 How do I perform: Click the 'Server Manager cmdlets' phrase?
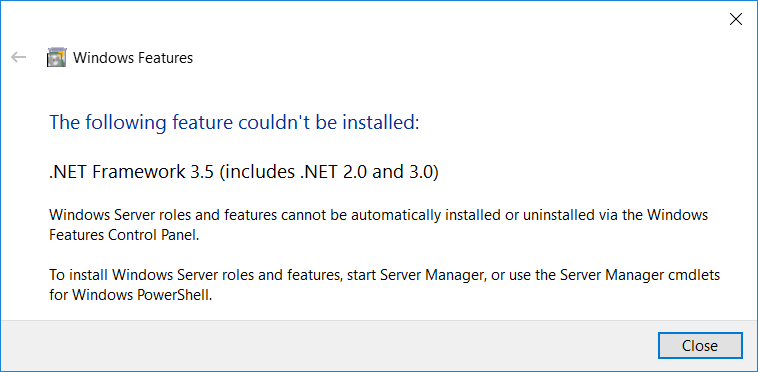pos(640,275)
